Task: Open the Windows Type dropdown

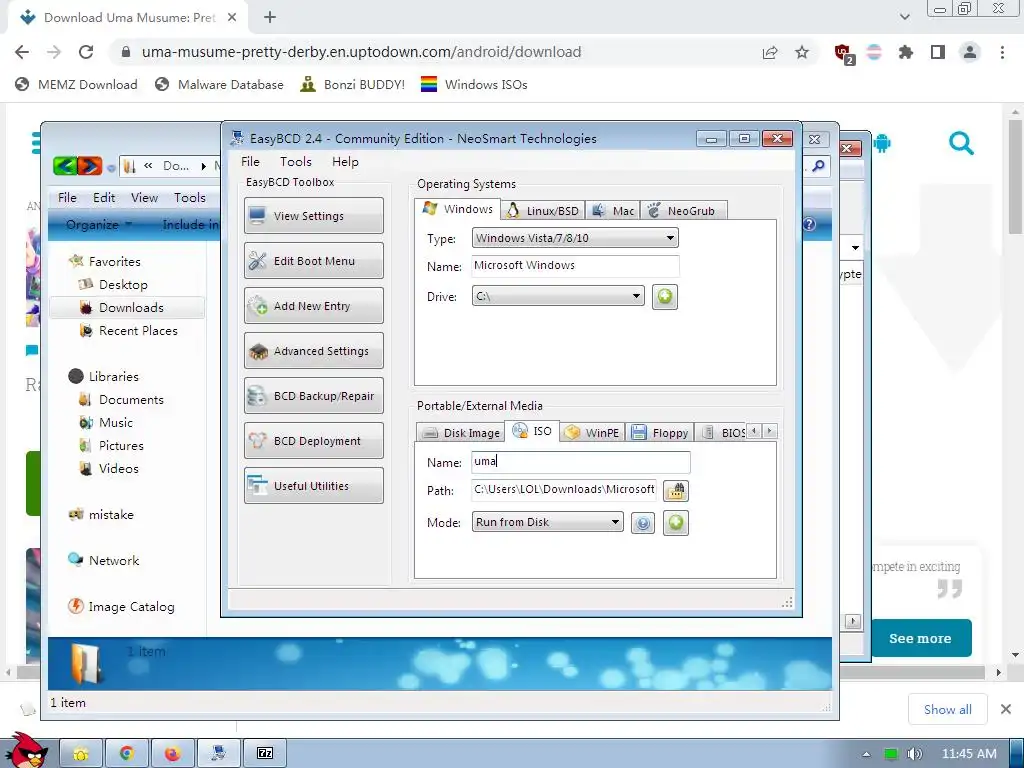Action: (x=575, y=238)
